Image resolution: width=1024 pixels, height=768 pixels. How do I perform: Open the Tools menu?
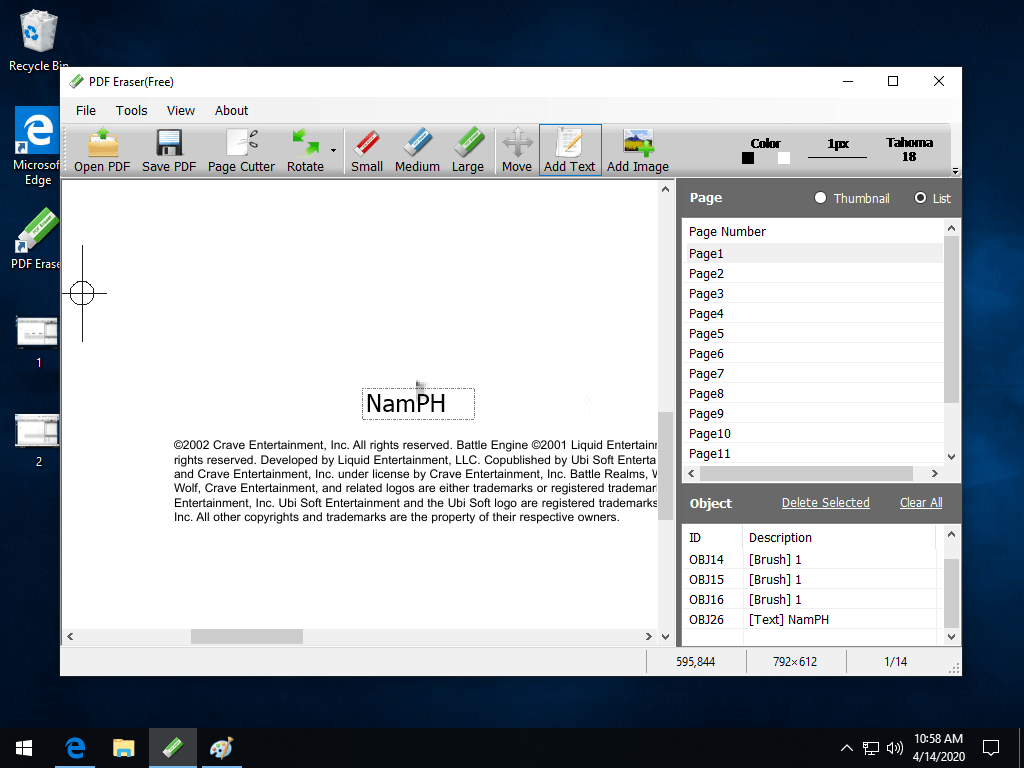click(x=131, y=110)
